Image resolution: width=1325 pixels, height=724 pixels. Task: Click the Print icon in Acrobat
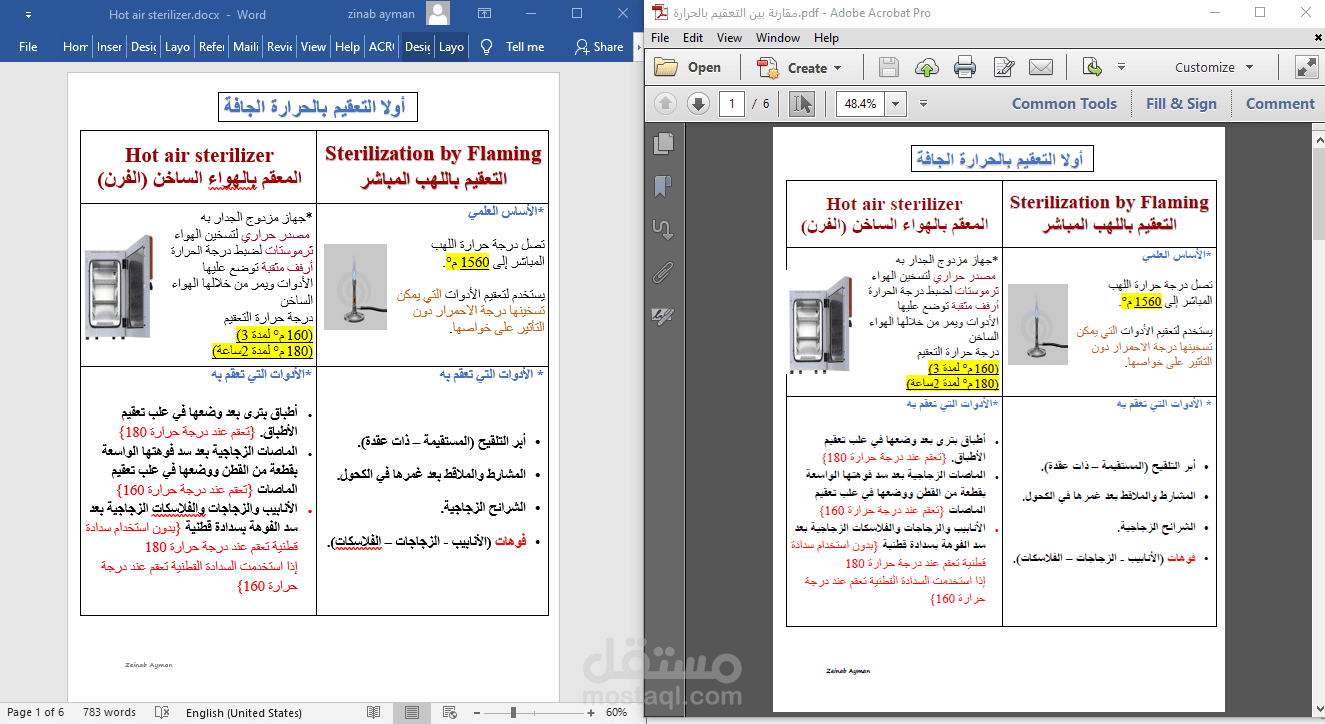(x=965, y=68)
